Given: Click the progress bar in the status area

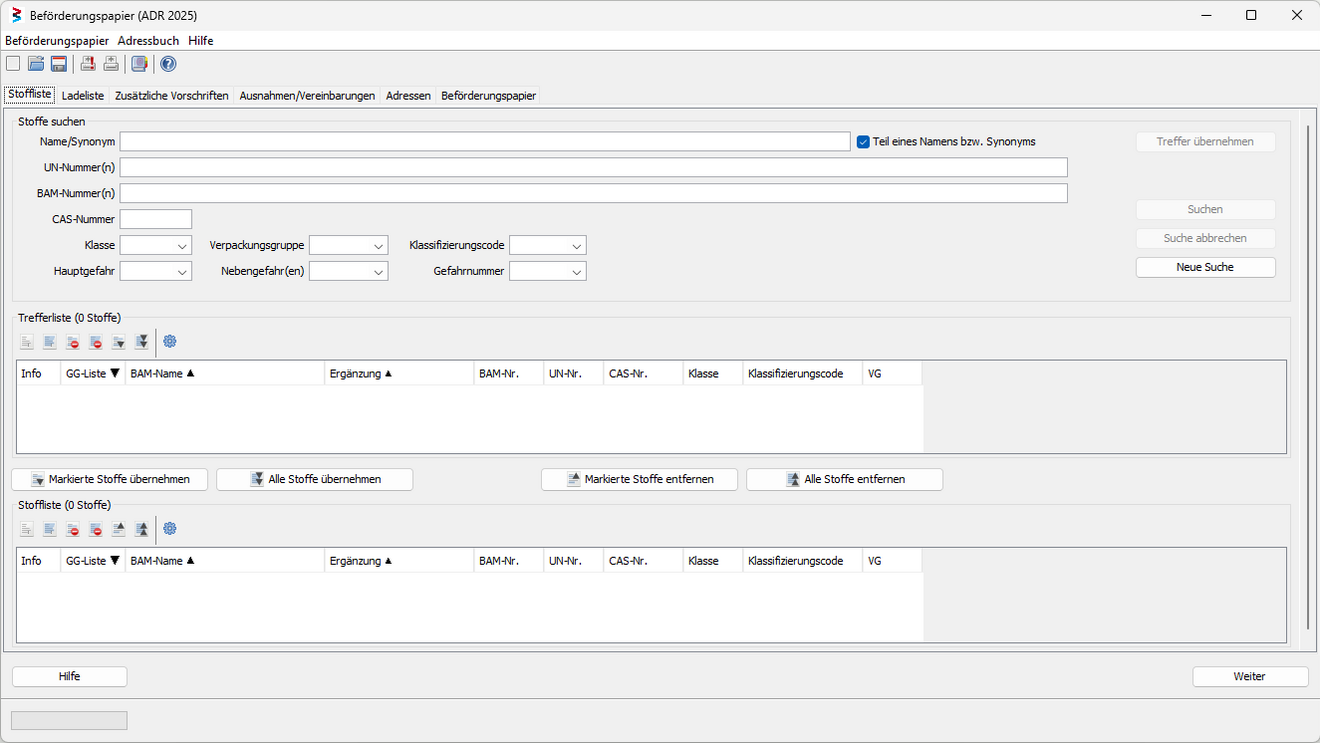Looking at the screenshot, I should [x=69, y=721].
